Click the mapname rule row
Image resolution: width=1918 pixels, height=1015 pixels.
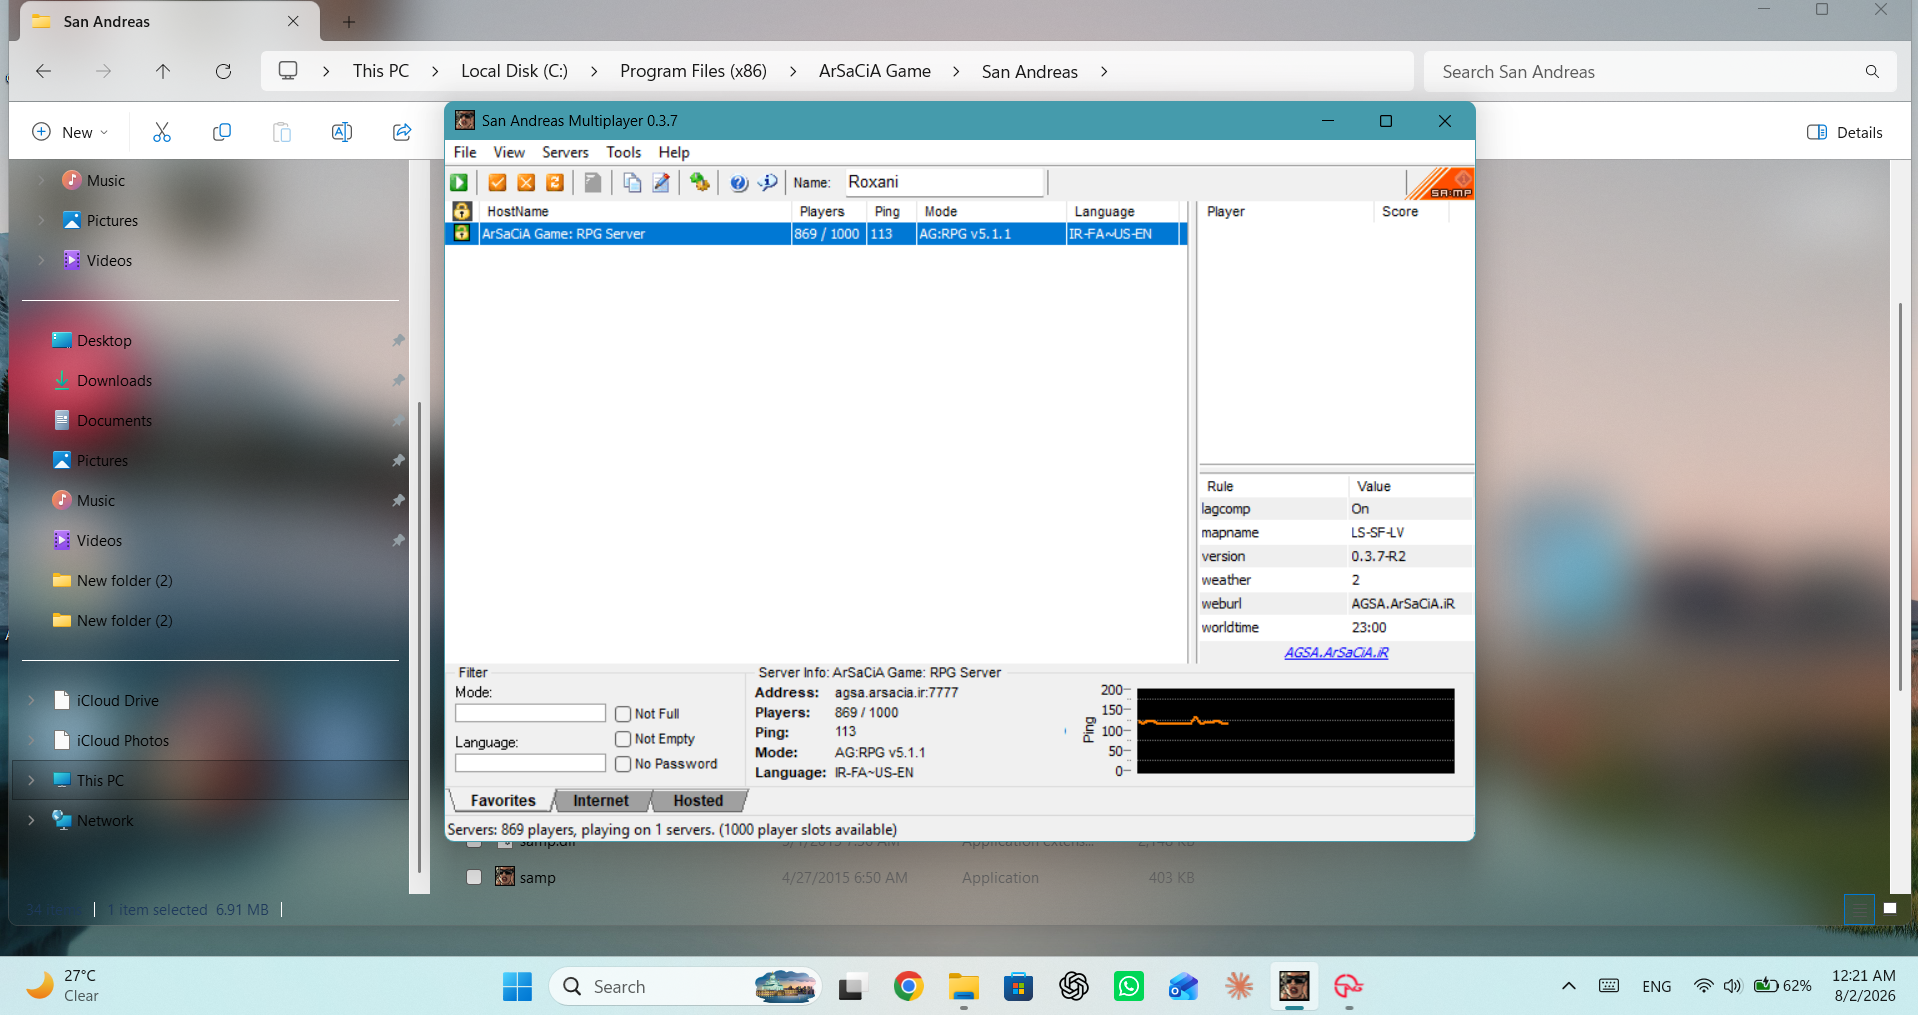(x=1335, y=532)
